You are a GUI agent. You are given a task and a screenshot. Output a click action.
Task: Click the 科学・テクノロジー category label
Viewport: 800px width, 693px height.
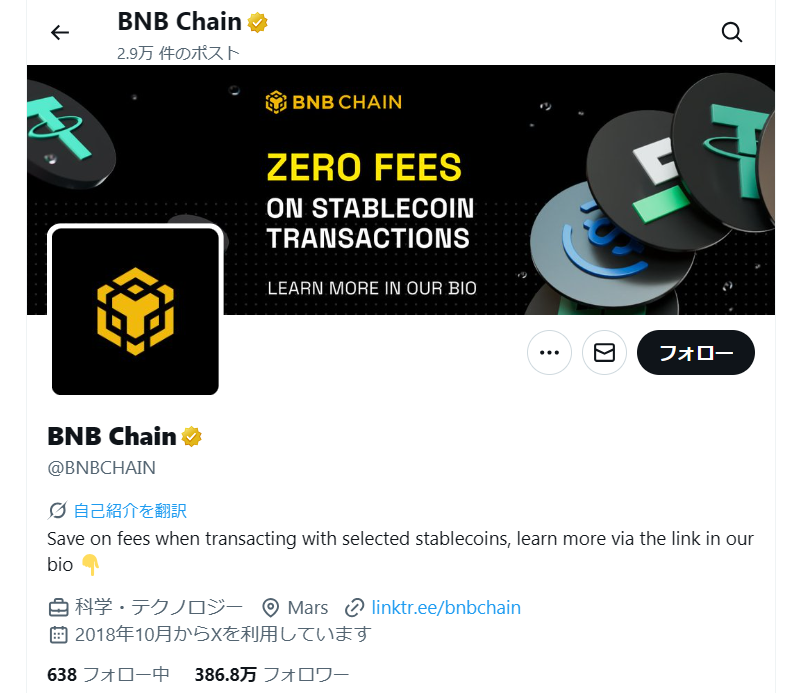[158, 607]
